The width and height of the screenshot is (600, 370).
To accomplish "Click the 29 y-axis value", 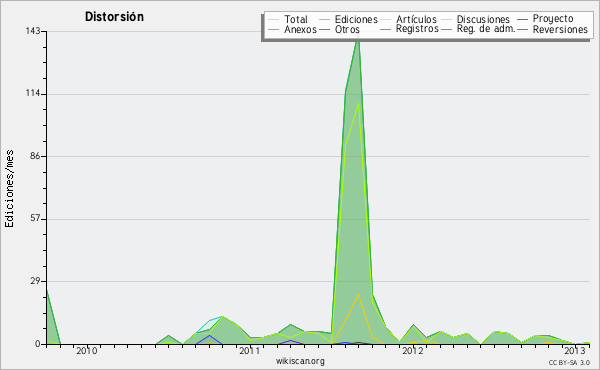I will click(x=35, y=281).
